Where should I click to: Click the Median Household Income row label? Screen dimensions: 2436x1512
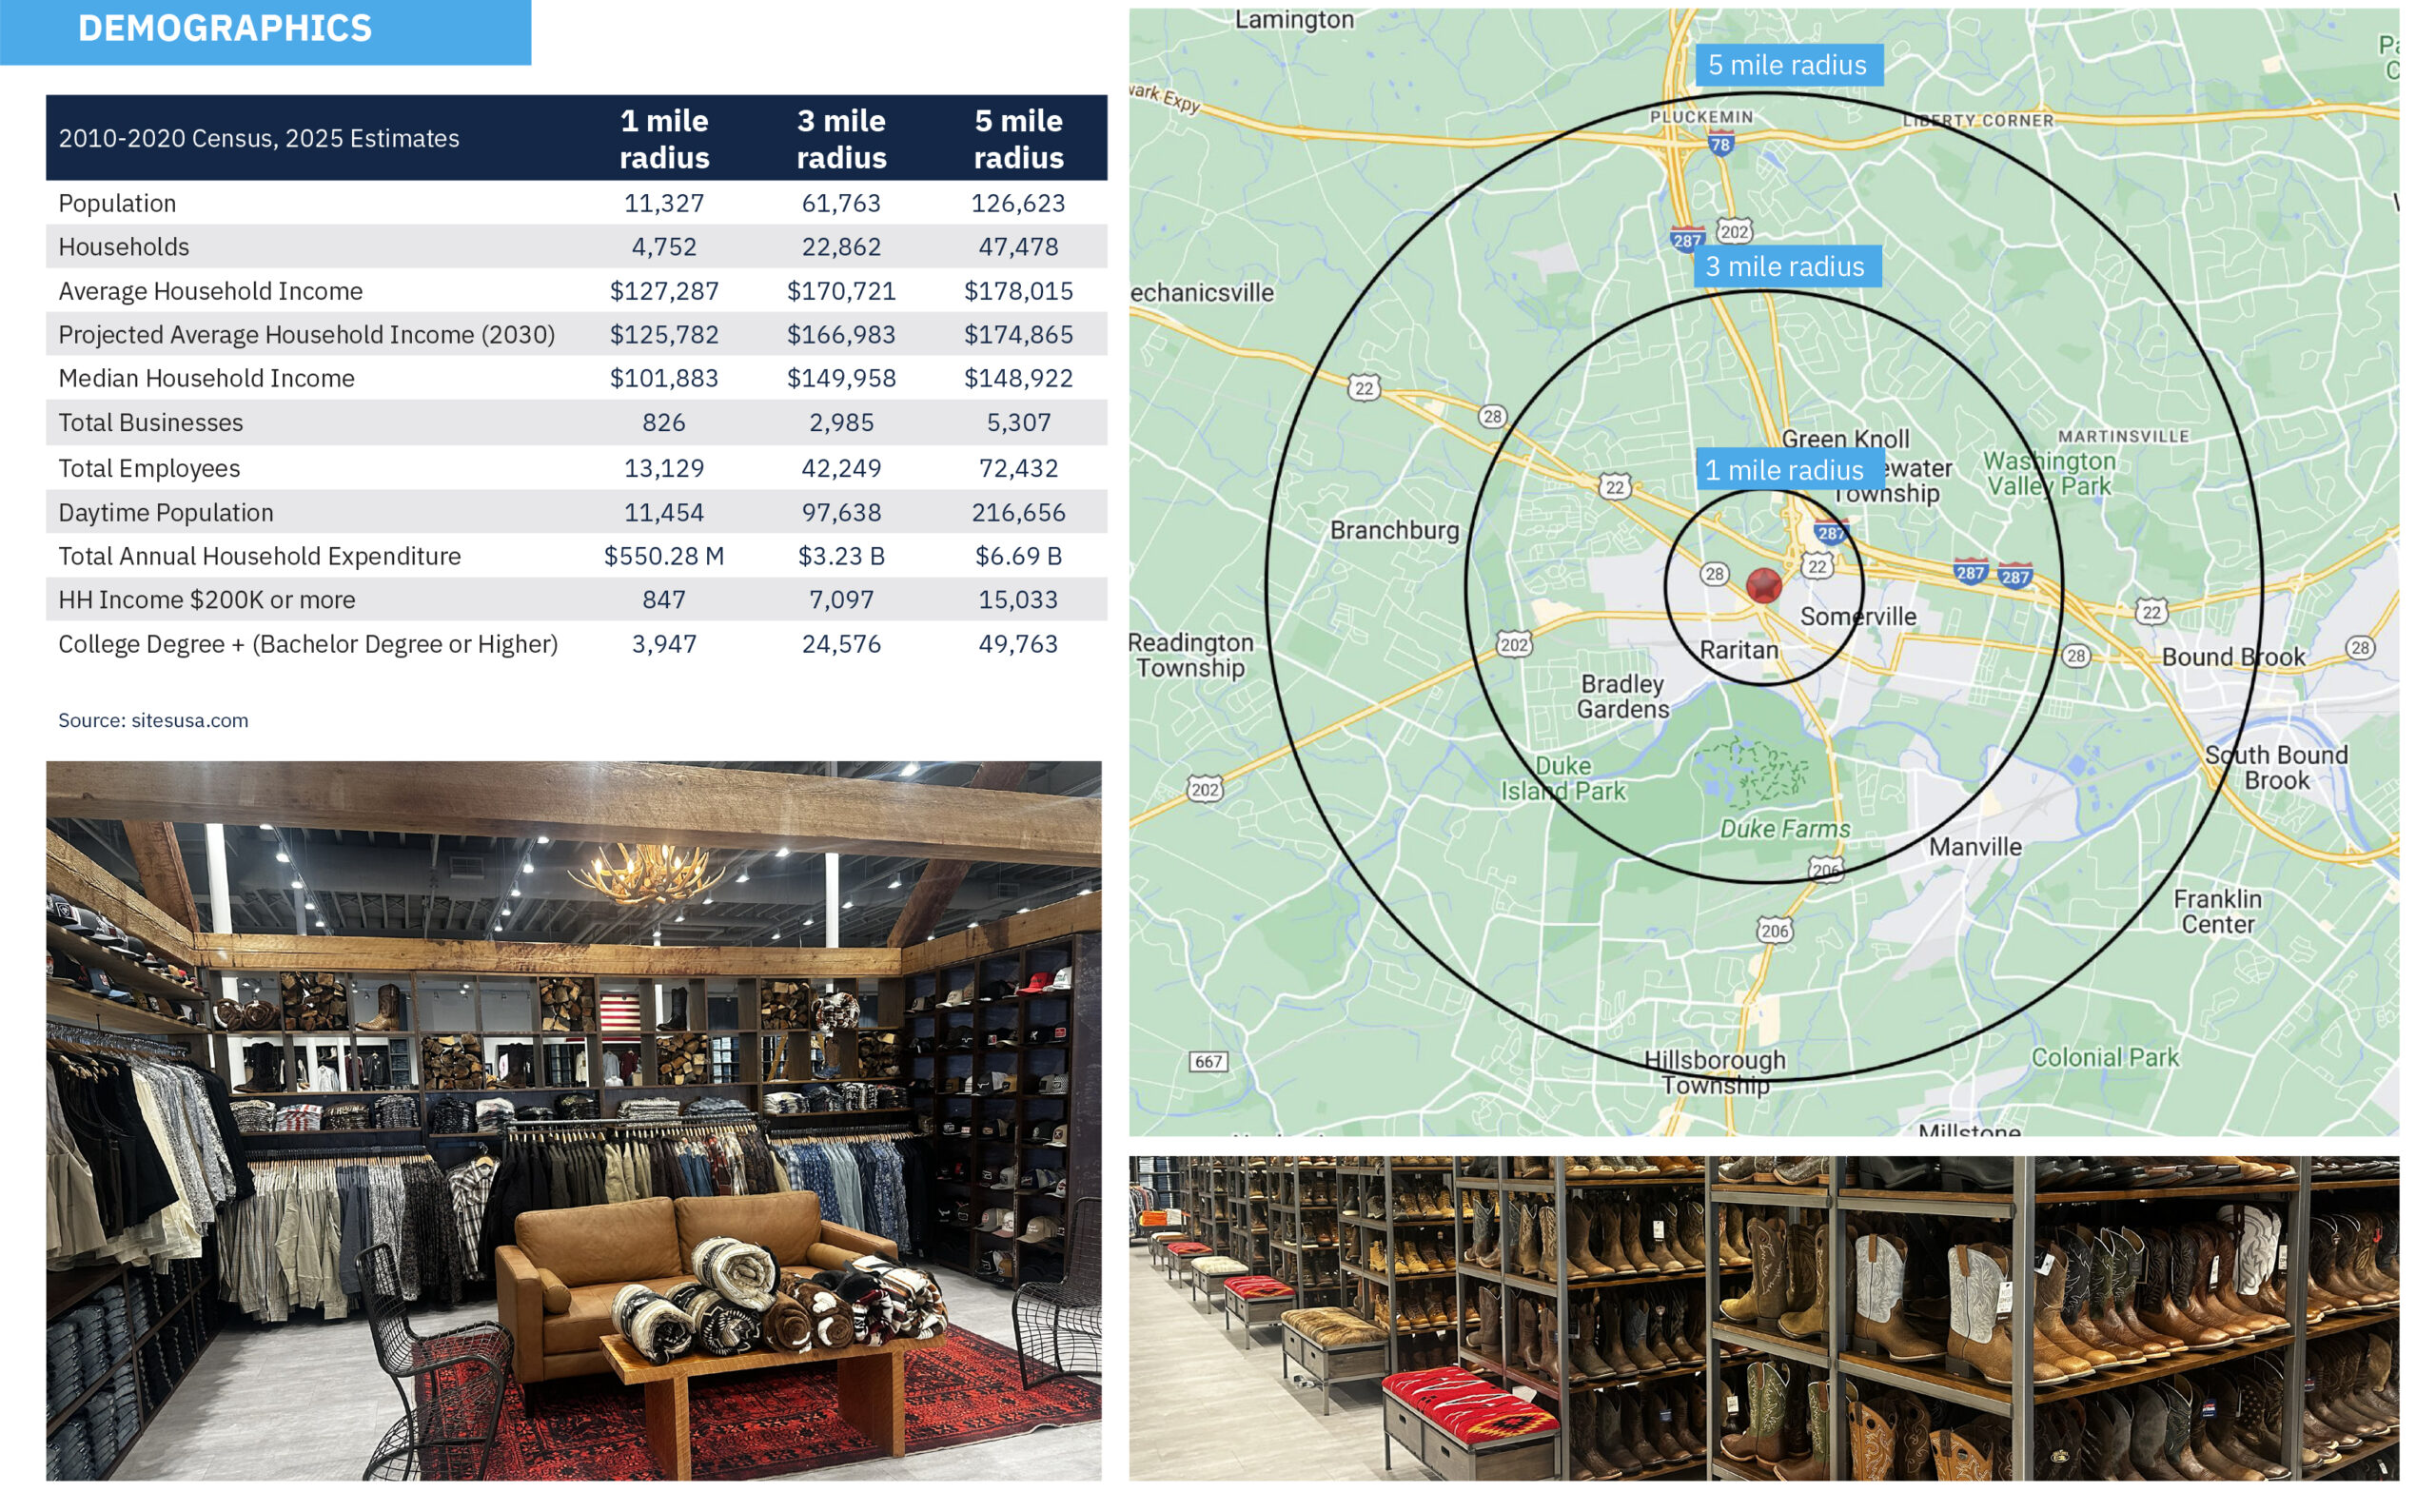click(206, 378)
